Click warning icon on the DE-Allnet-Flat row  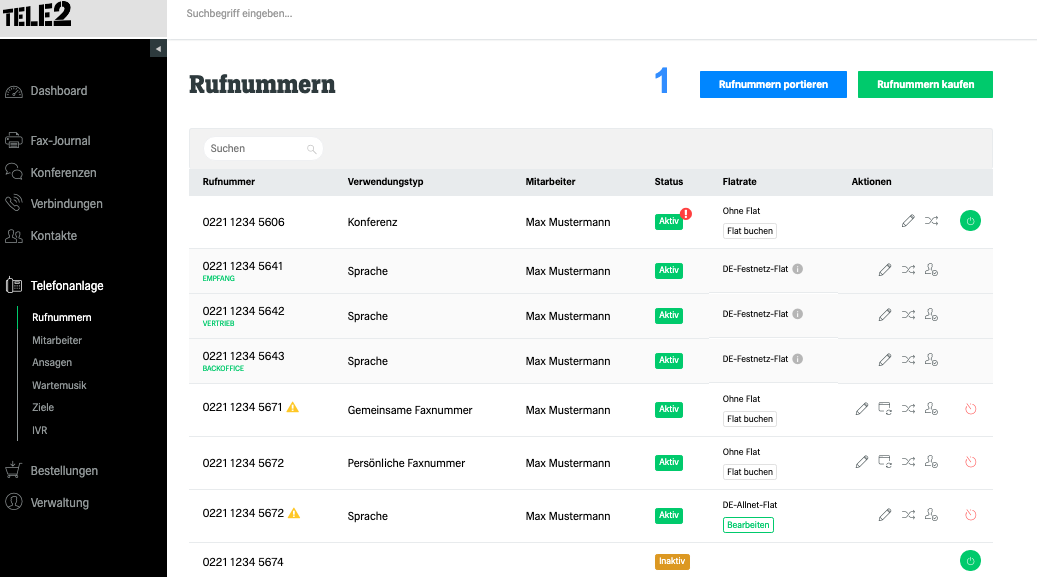point(294,513)
